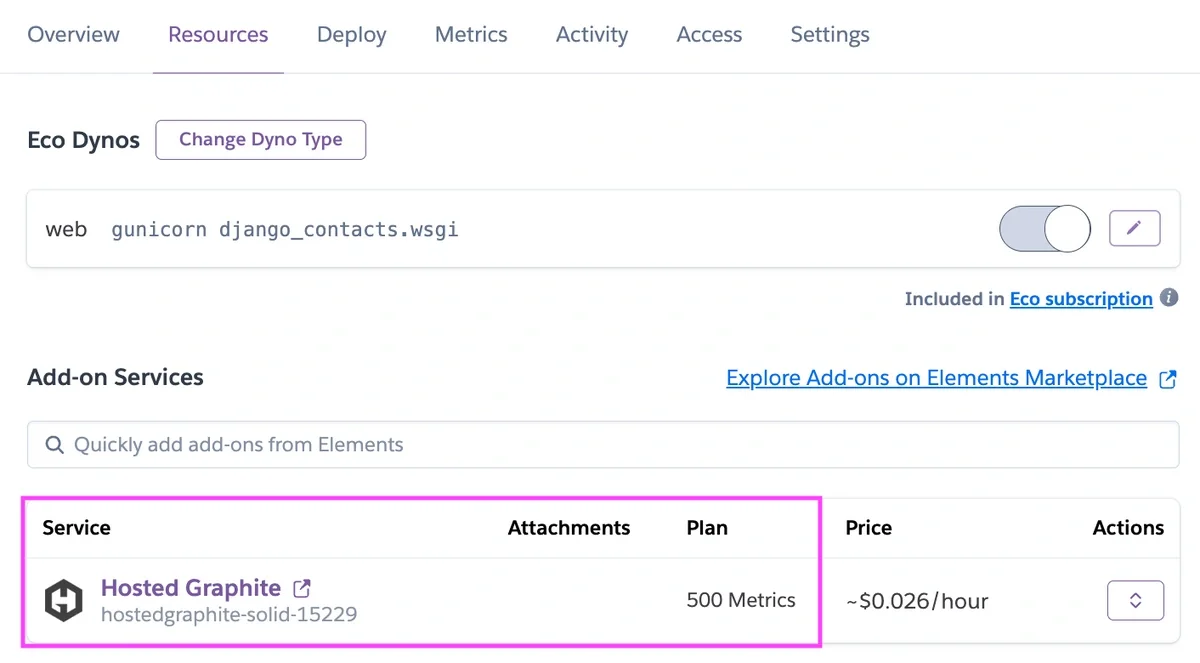Open the Actions dropdown for Hosted Graphite
This screenshot has height=663, width=1200.
(1136, 600)
